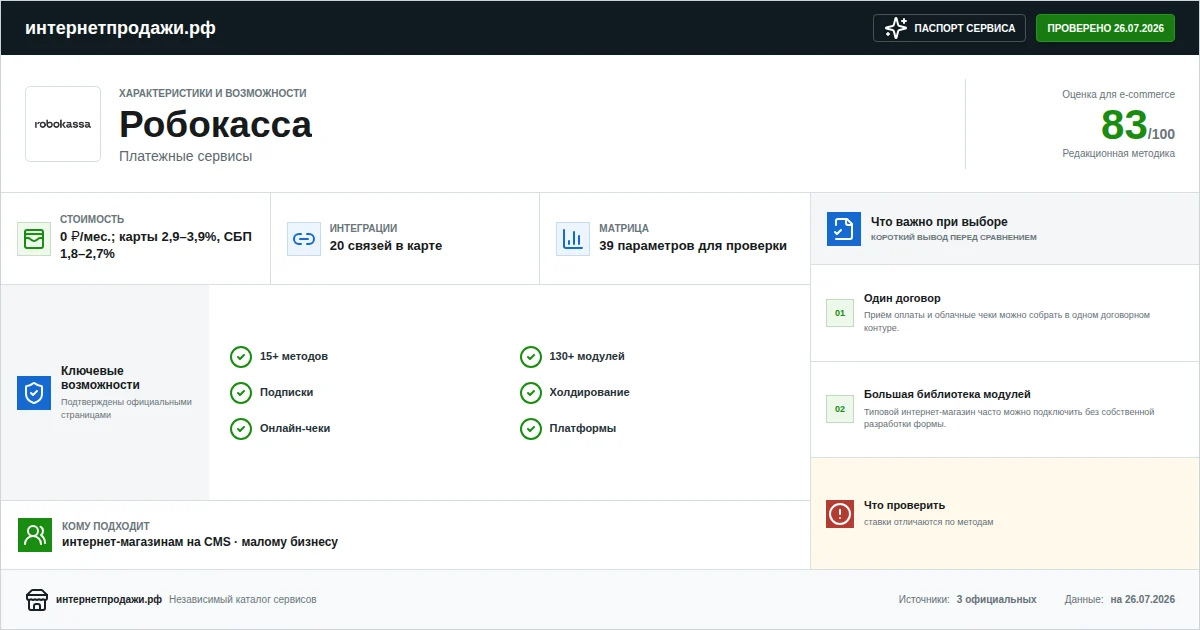Click the 130+ модулей feature label
Screen dimensions: 1200x630
pos(587,357)
